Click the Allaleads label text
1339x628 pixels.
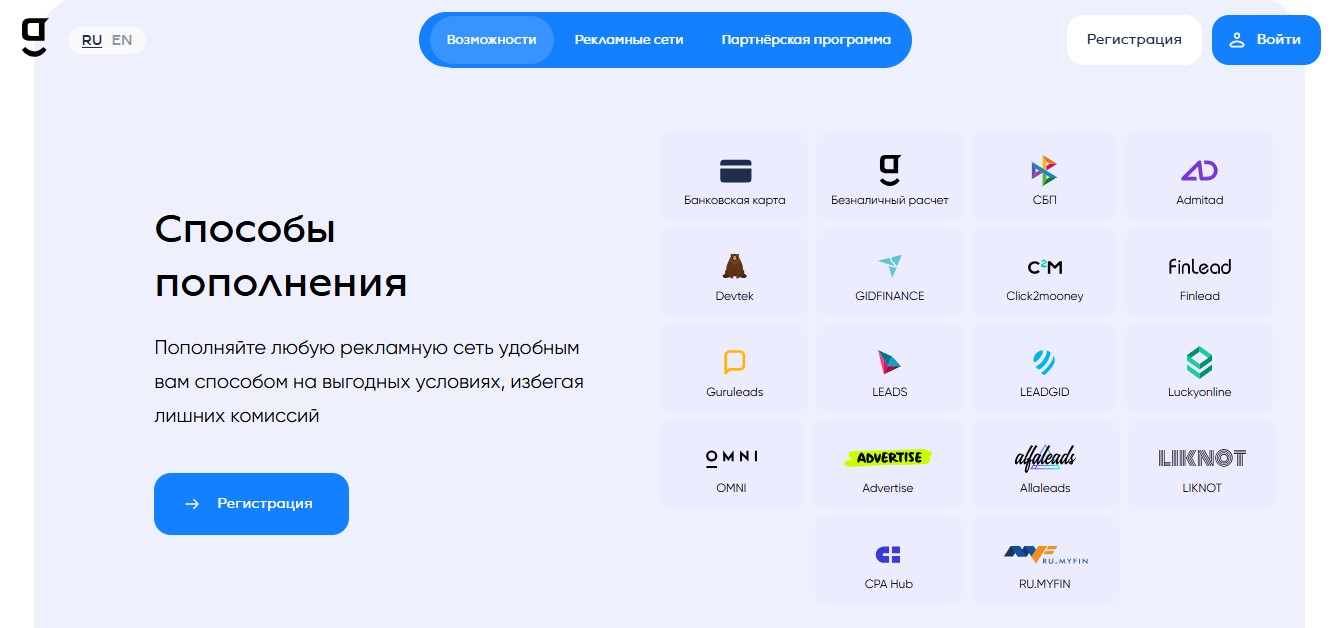tap(1045, 488)
